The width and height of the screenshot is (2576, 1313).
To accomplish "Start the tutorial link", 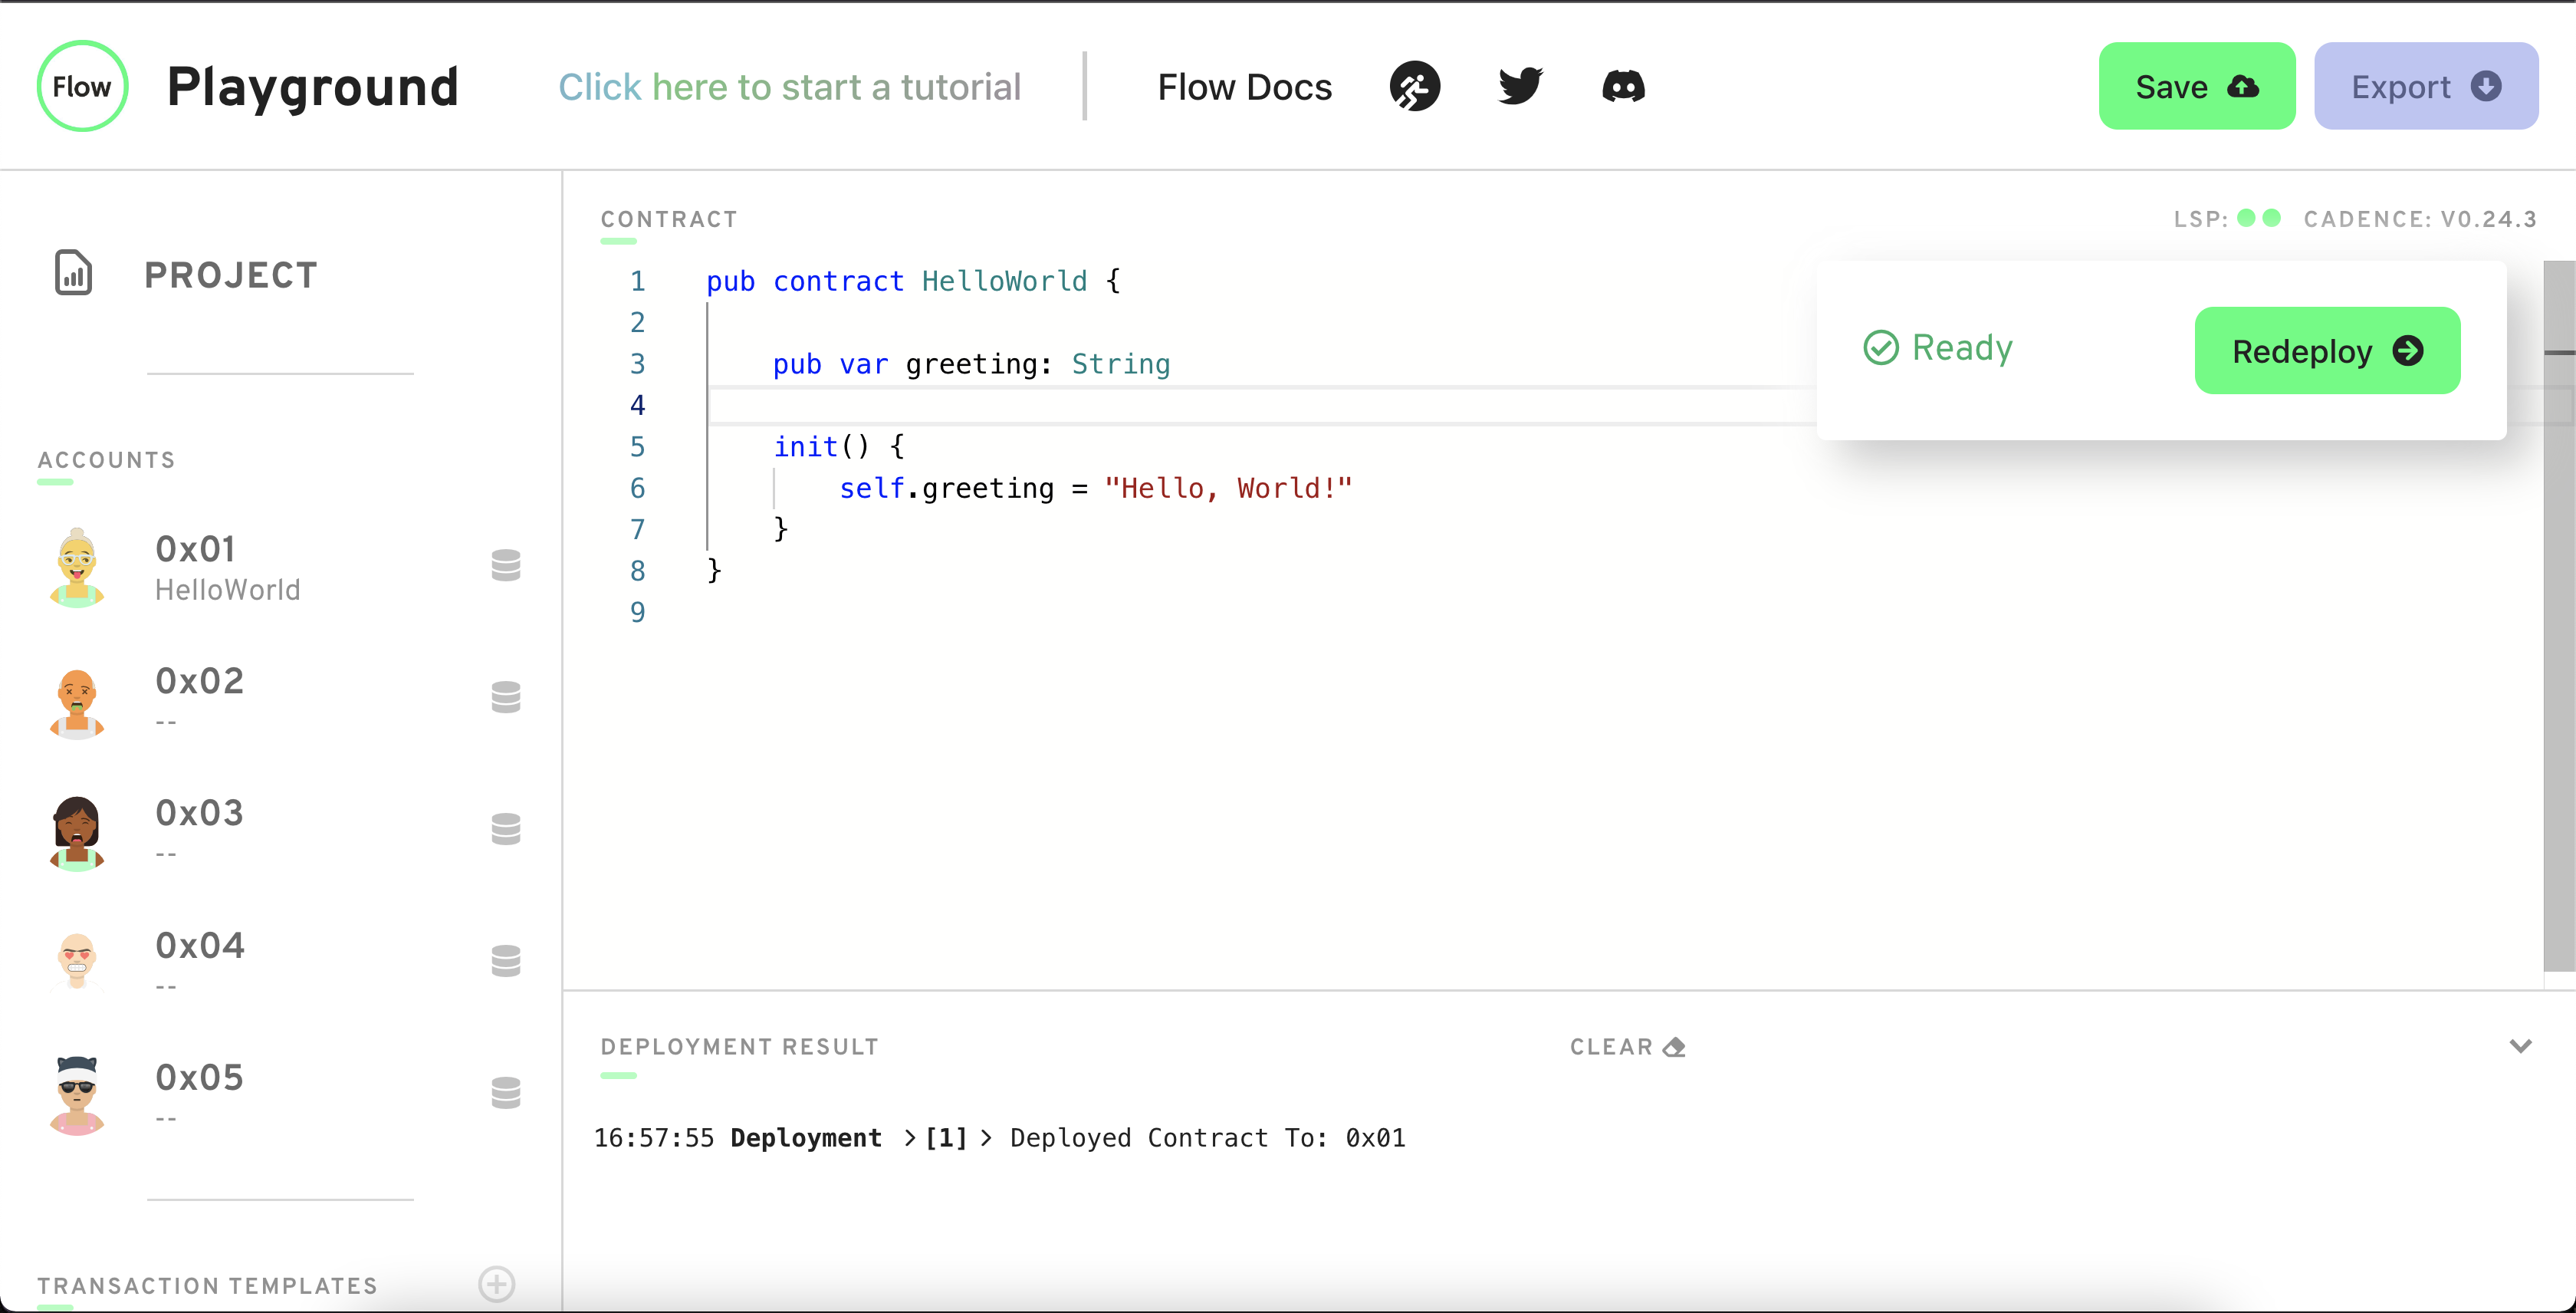I will tap(789, 87).
